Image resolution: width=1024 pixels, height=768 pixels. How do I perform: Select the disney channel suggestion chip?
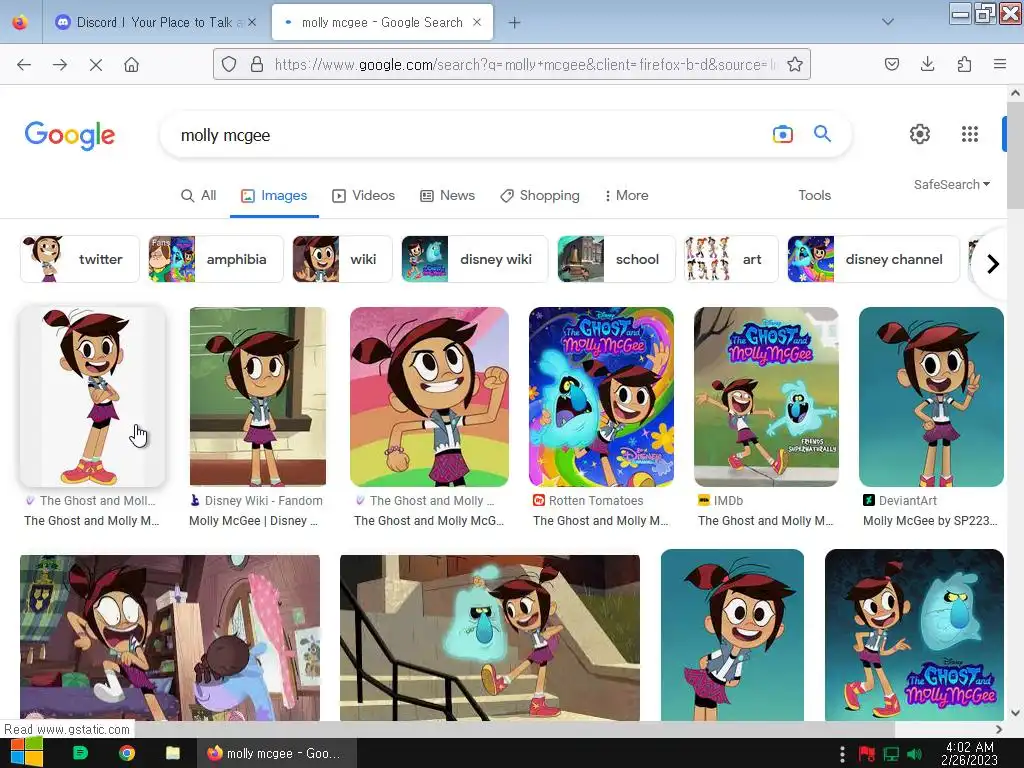click(x=873, y=259)
